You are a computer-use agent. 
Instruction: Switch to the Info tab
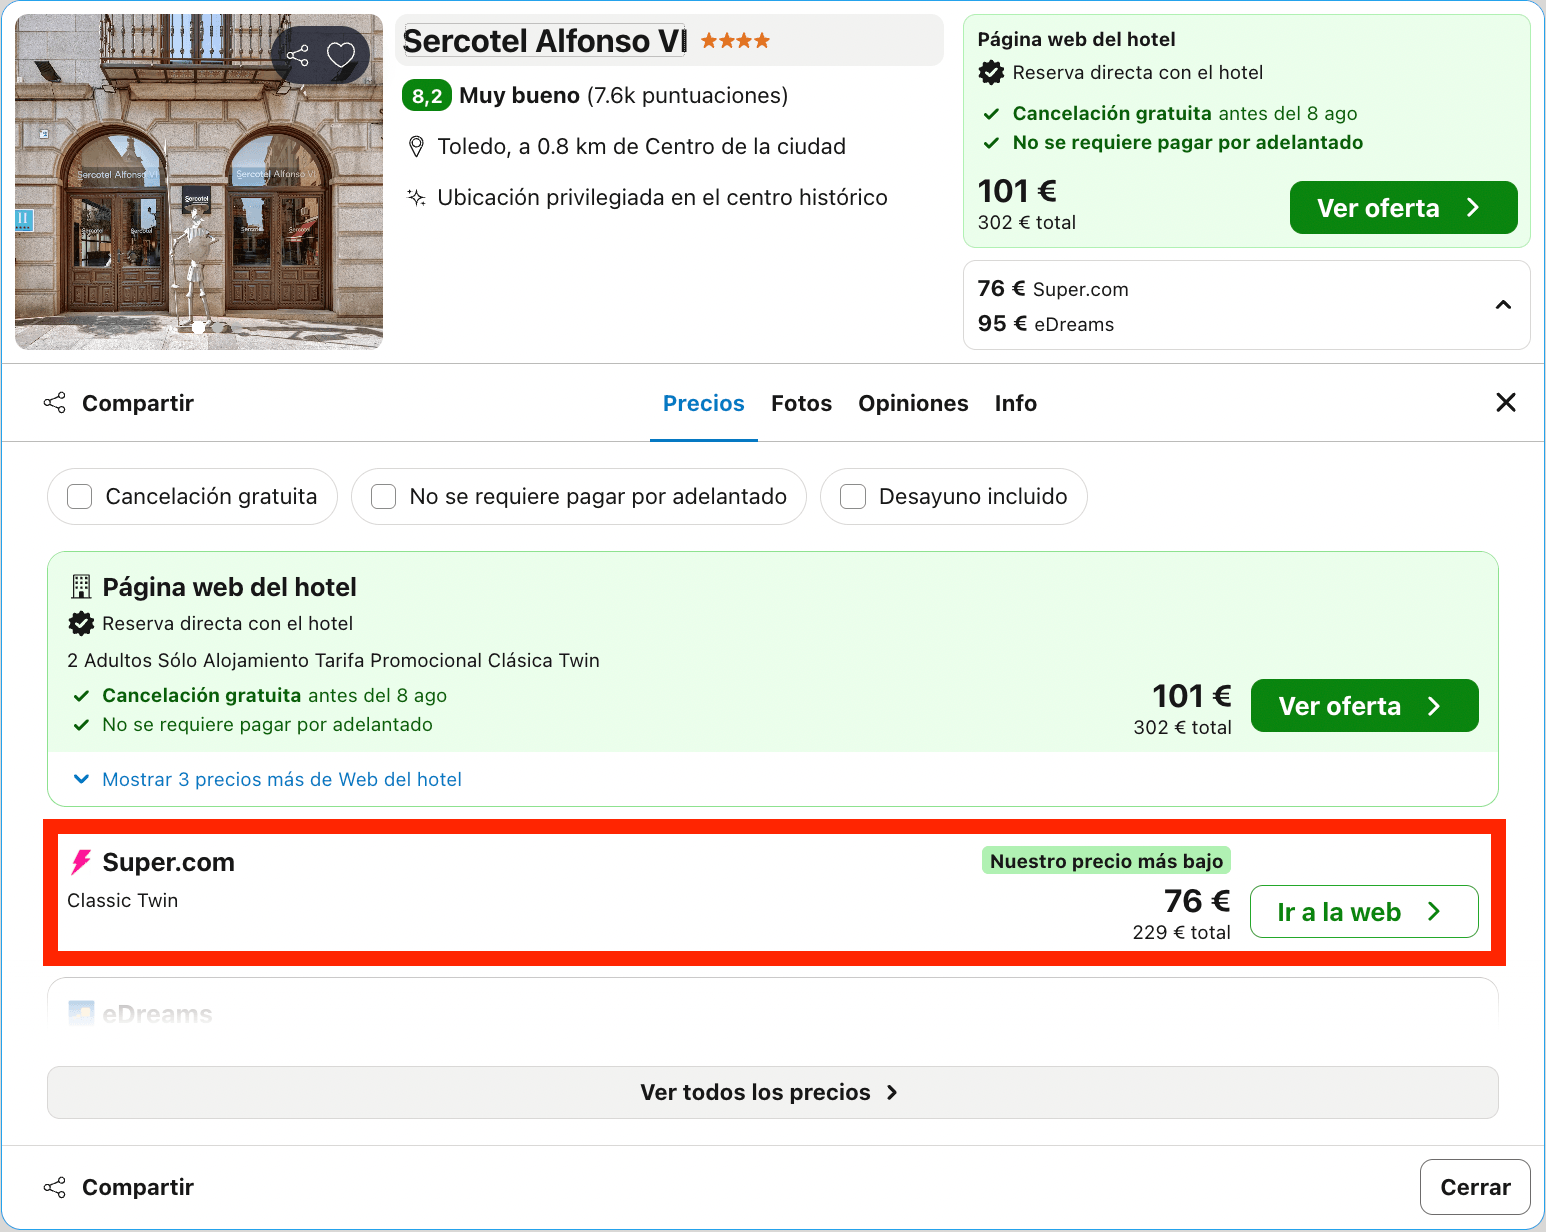pyautogui.click(x=1015, y=403)
